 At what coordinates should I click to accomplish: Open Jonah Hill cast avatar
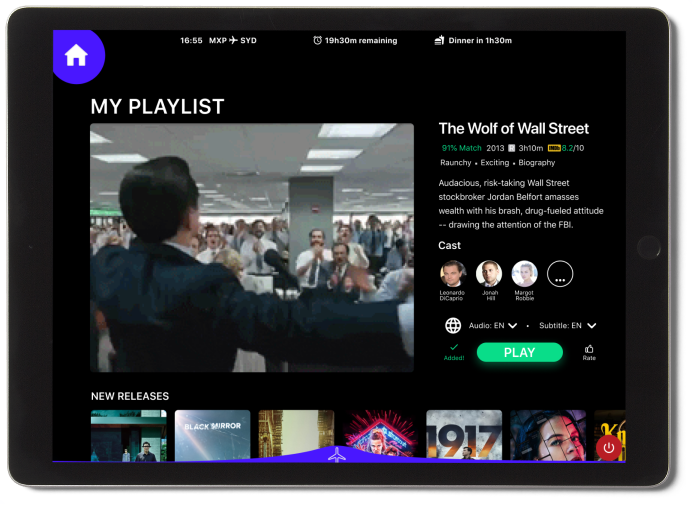[x=489, y=274]
